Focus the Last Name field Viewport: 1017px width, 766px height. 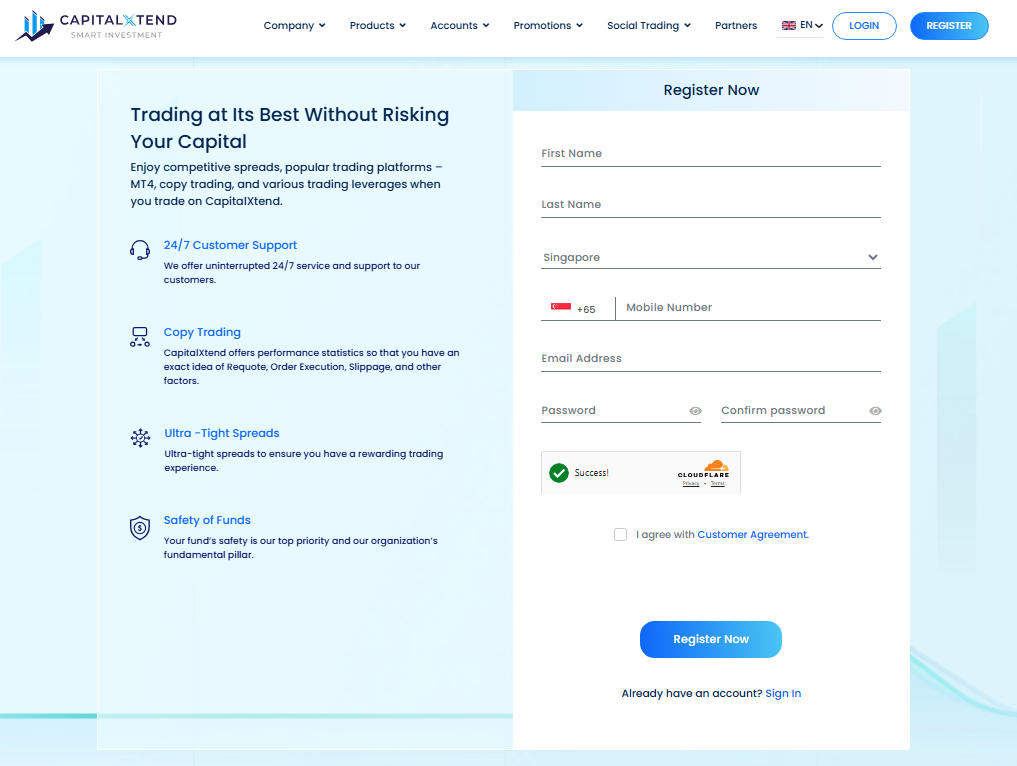point(711,204)
